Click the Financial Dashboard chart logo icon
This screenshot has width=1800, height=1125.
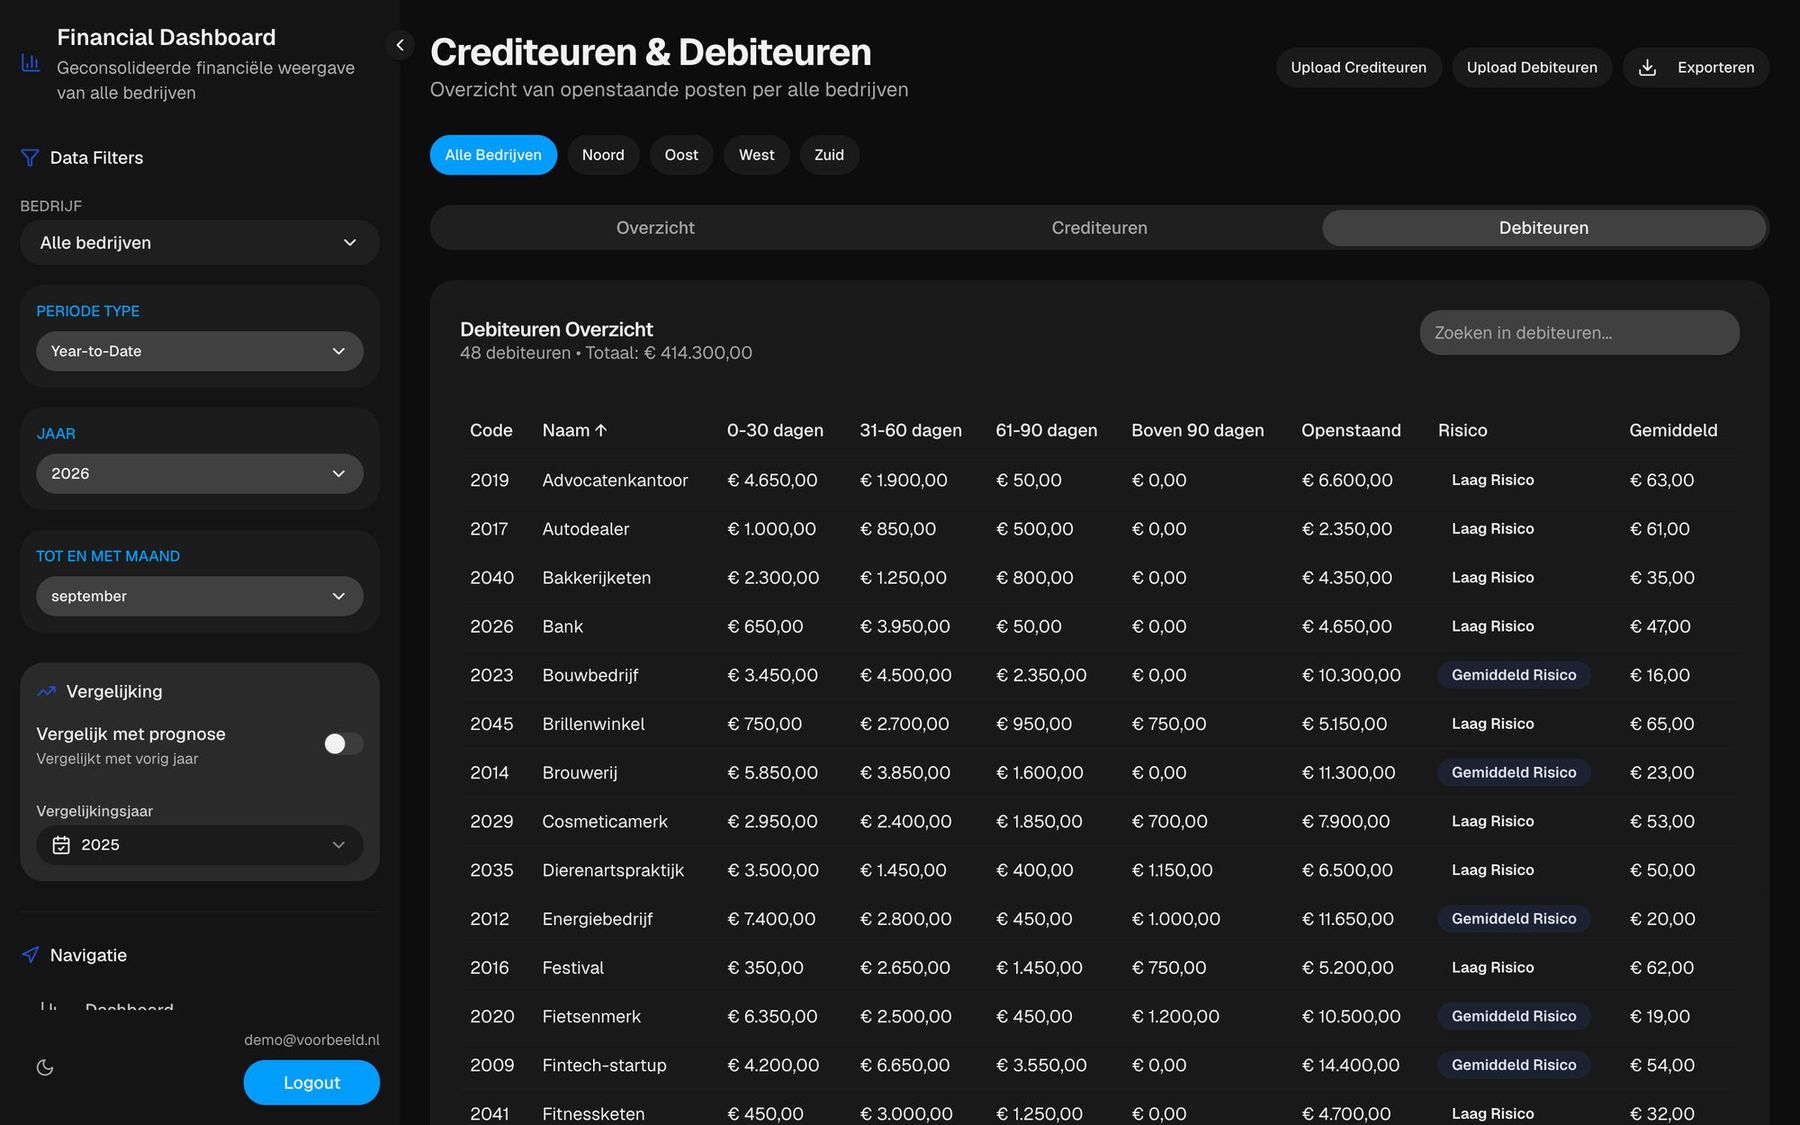click(30, 63)
